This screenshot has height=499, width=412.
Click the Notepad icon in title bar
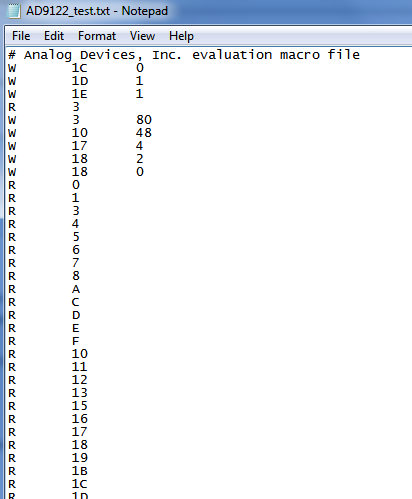13,10
